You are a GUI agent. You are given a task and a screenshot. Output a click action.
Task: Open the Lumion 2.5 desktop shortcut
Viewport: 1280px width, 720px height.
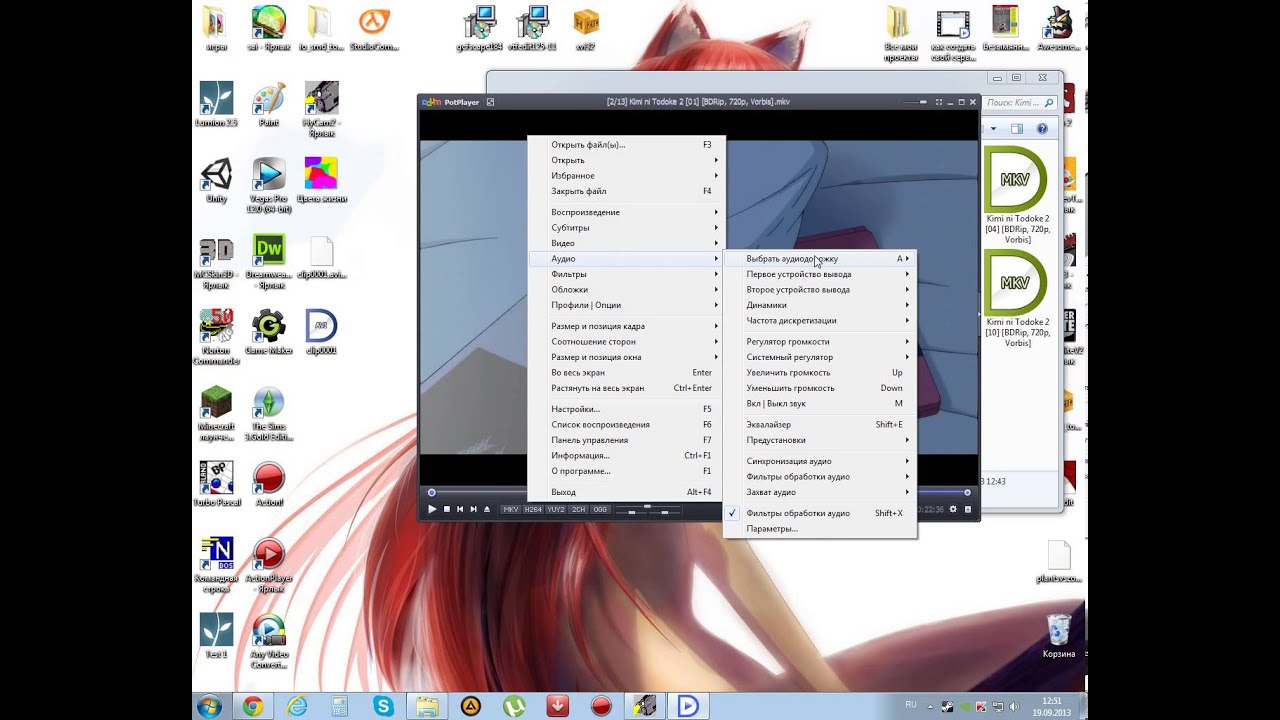(x=217, y=105)
